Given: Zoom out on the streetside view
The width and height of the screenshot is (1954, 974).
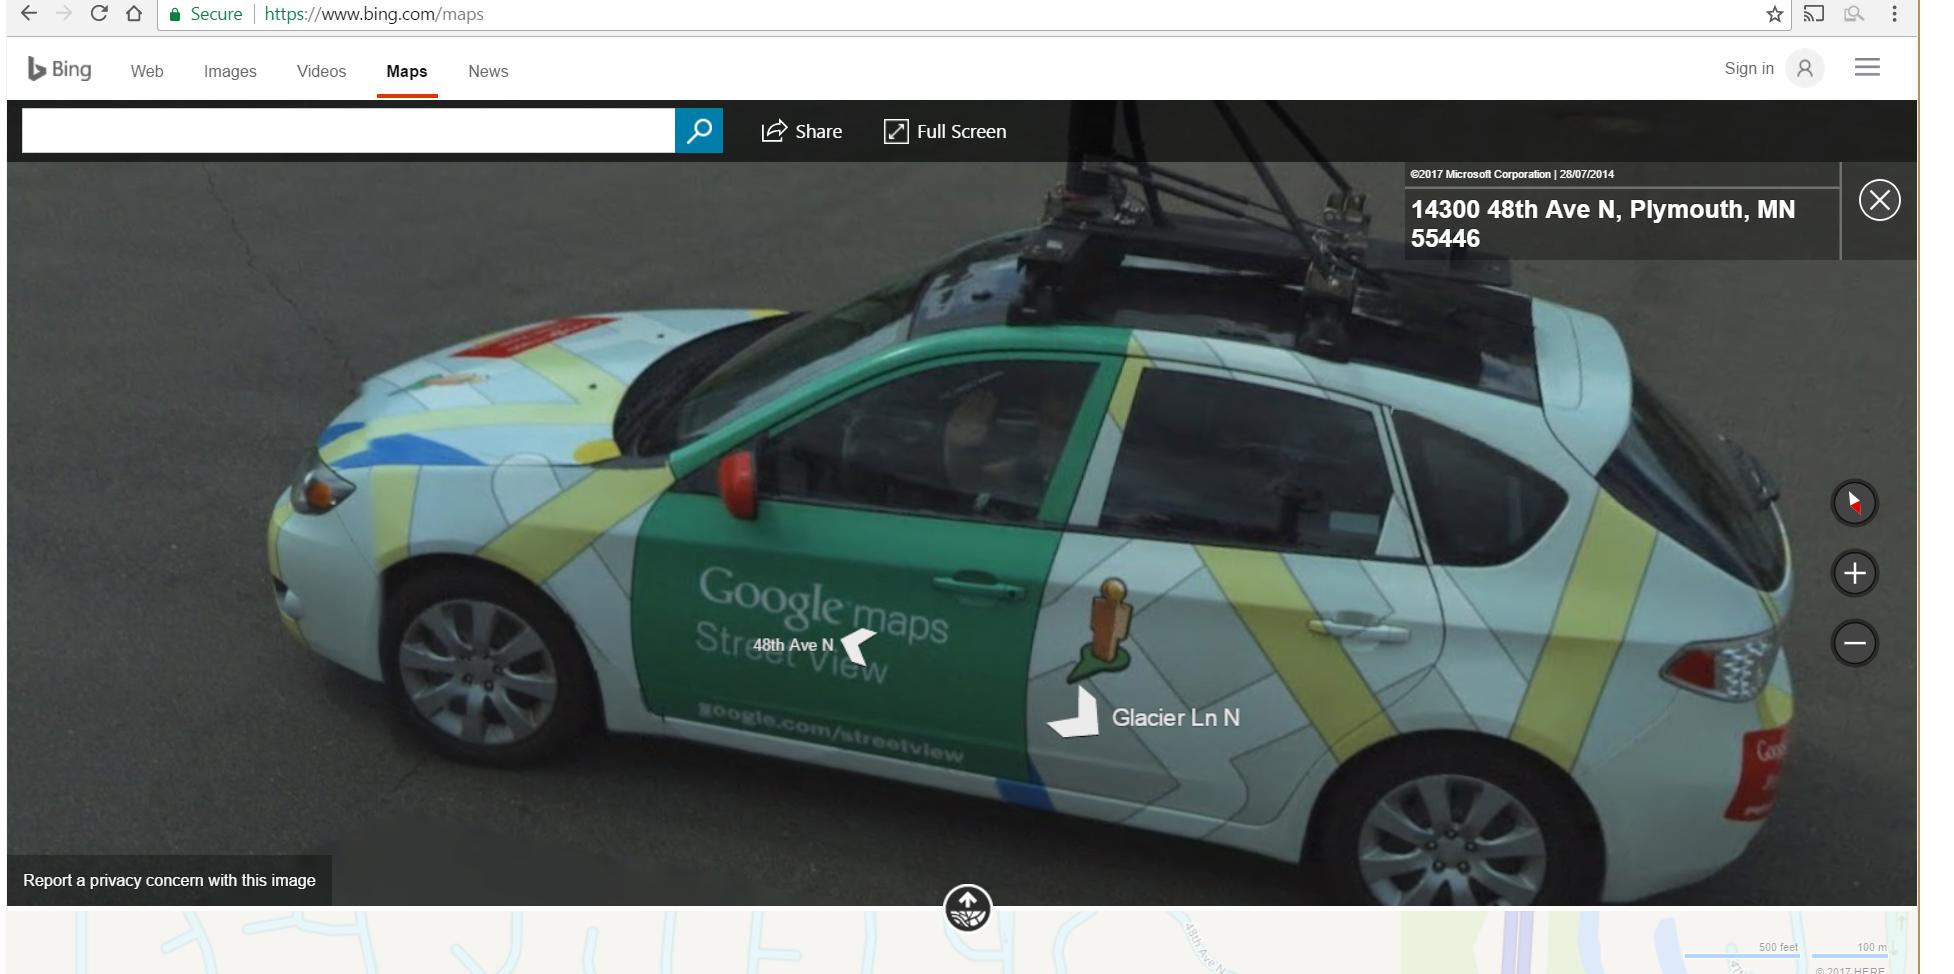Looking at the screenshot, I should pyautogui.click(x=1853, y=644).
